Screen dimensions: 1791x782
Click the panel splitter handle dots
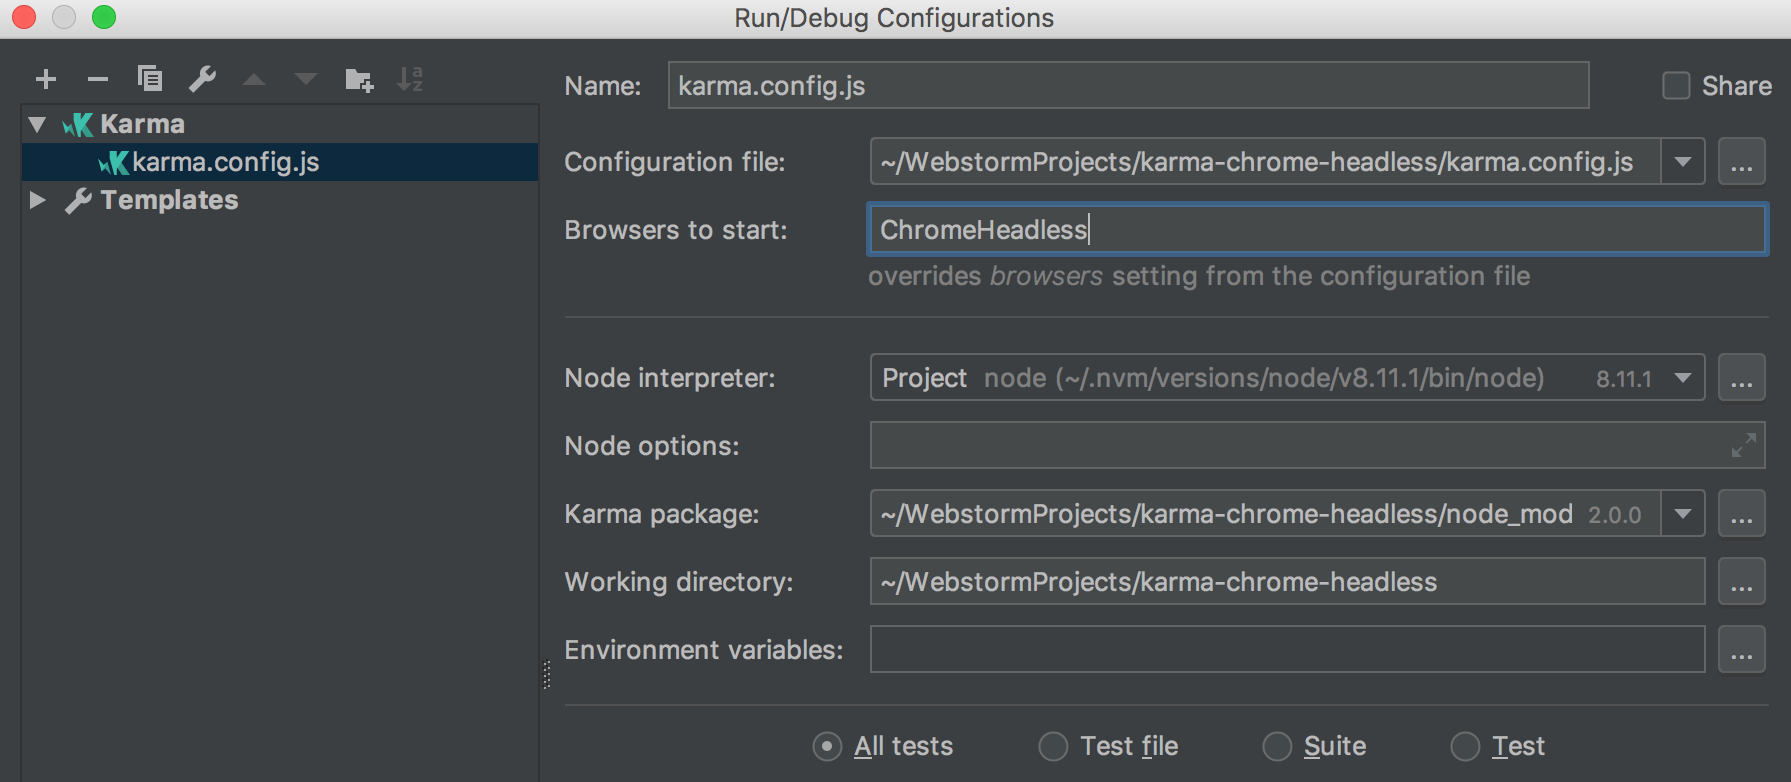pos(547,675)
